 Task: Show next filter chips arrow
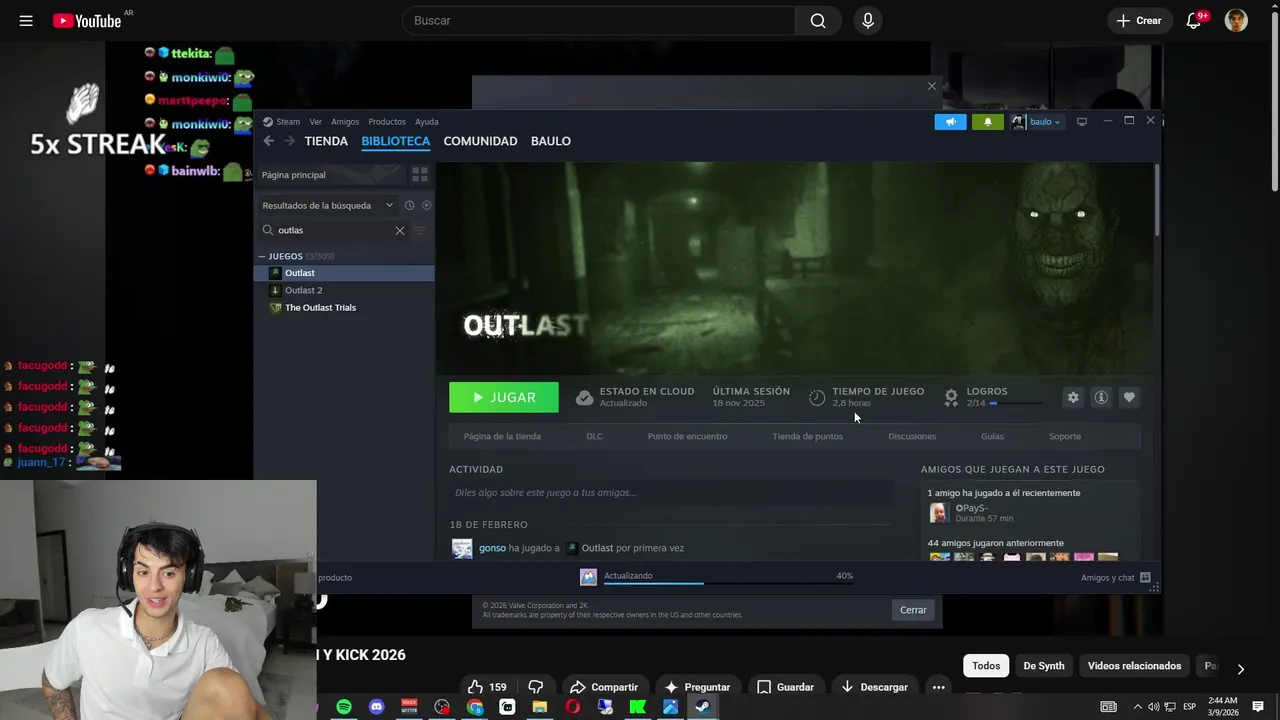(x=1240, y=669)
